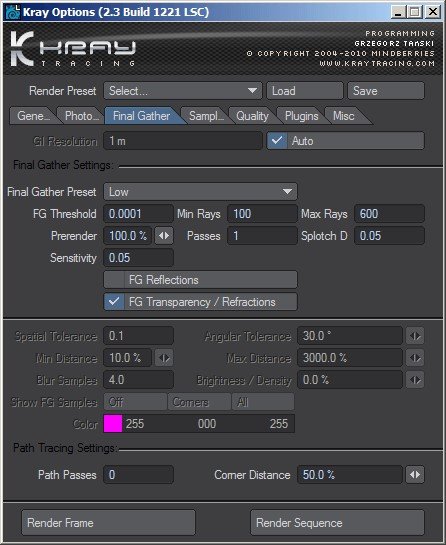This screenshot has width=446, height=545.
Task: Click the Min Distance slider arrows
Action: pos(164,358)
